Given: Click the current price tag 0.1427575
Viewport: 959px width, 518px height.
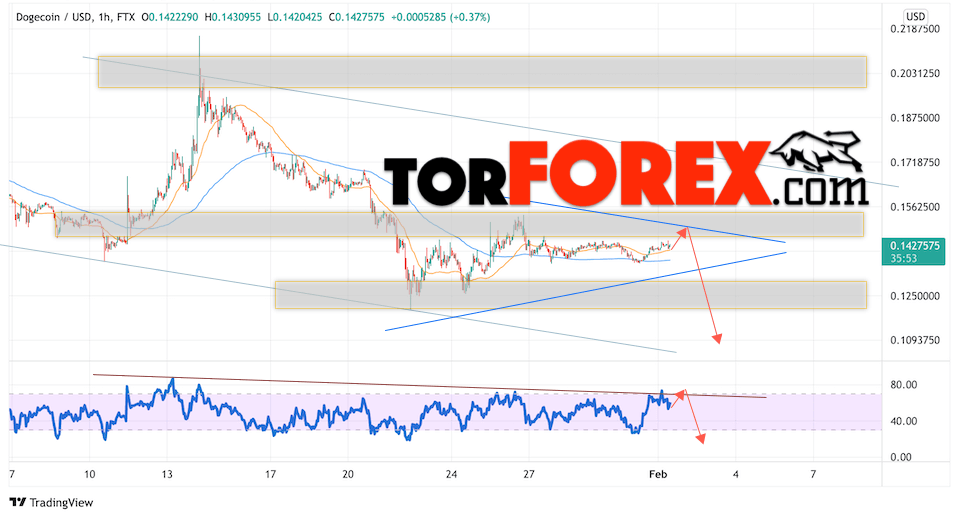Looking at the screenshot, I should [x=914, y=246].
